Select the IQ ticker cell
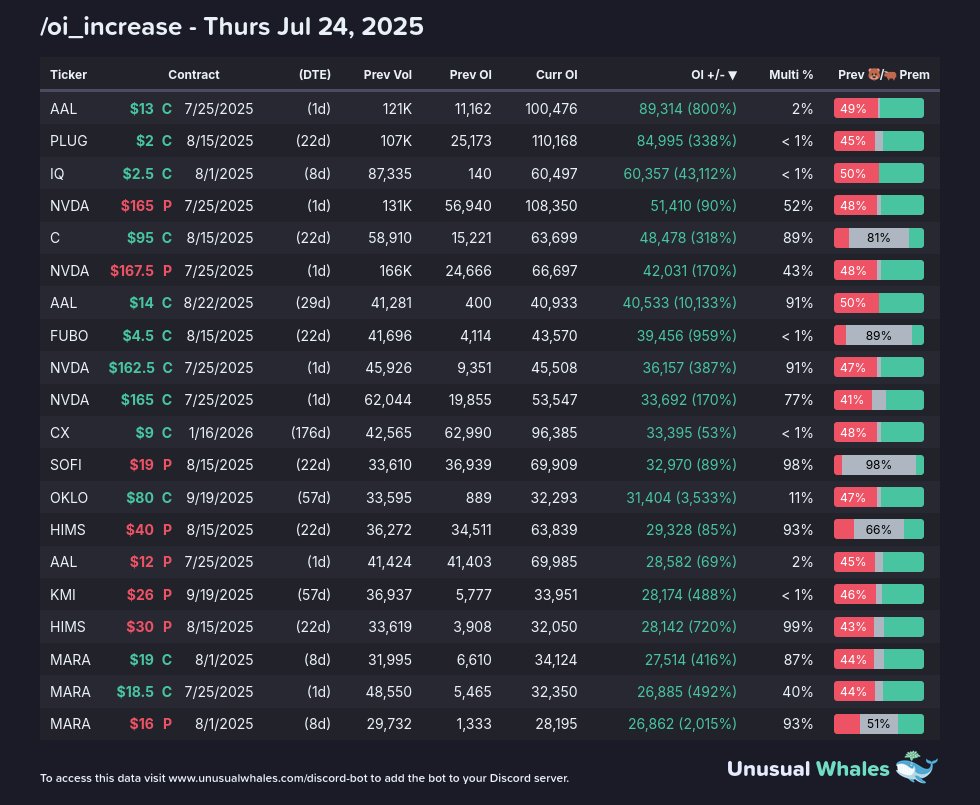This screenshot has width=980, height=805. coord(57,174)
